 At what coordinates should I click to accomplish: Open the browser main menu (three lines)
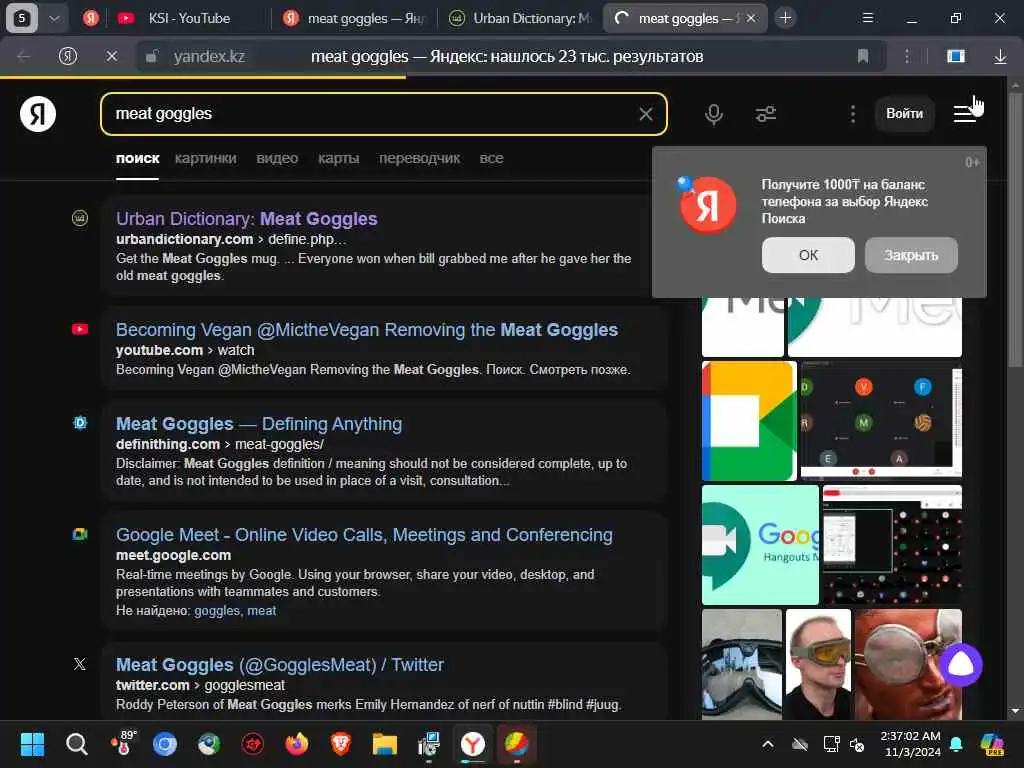(x=867, y=18)
